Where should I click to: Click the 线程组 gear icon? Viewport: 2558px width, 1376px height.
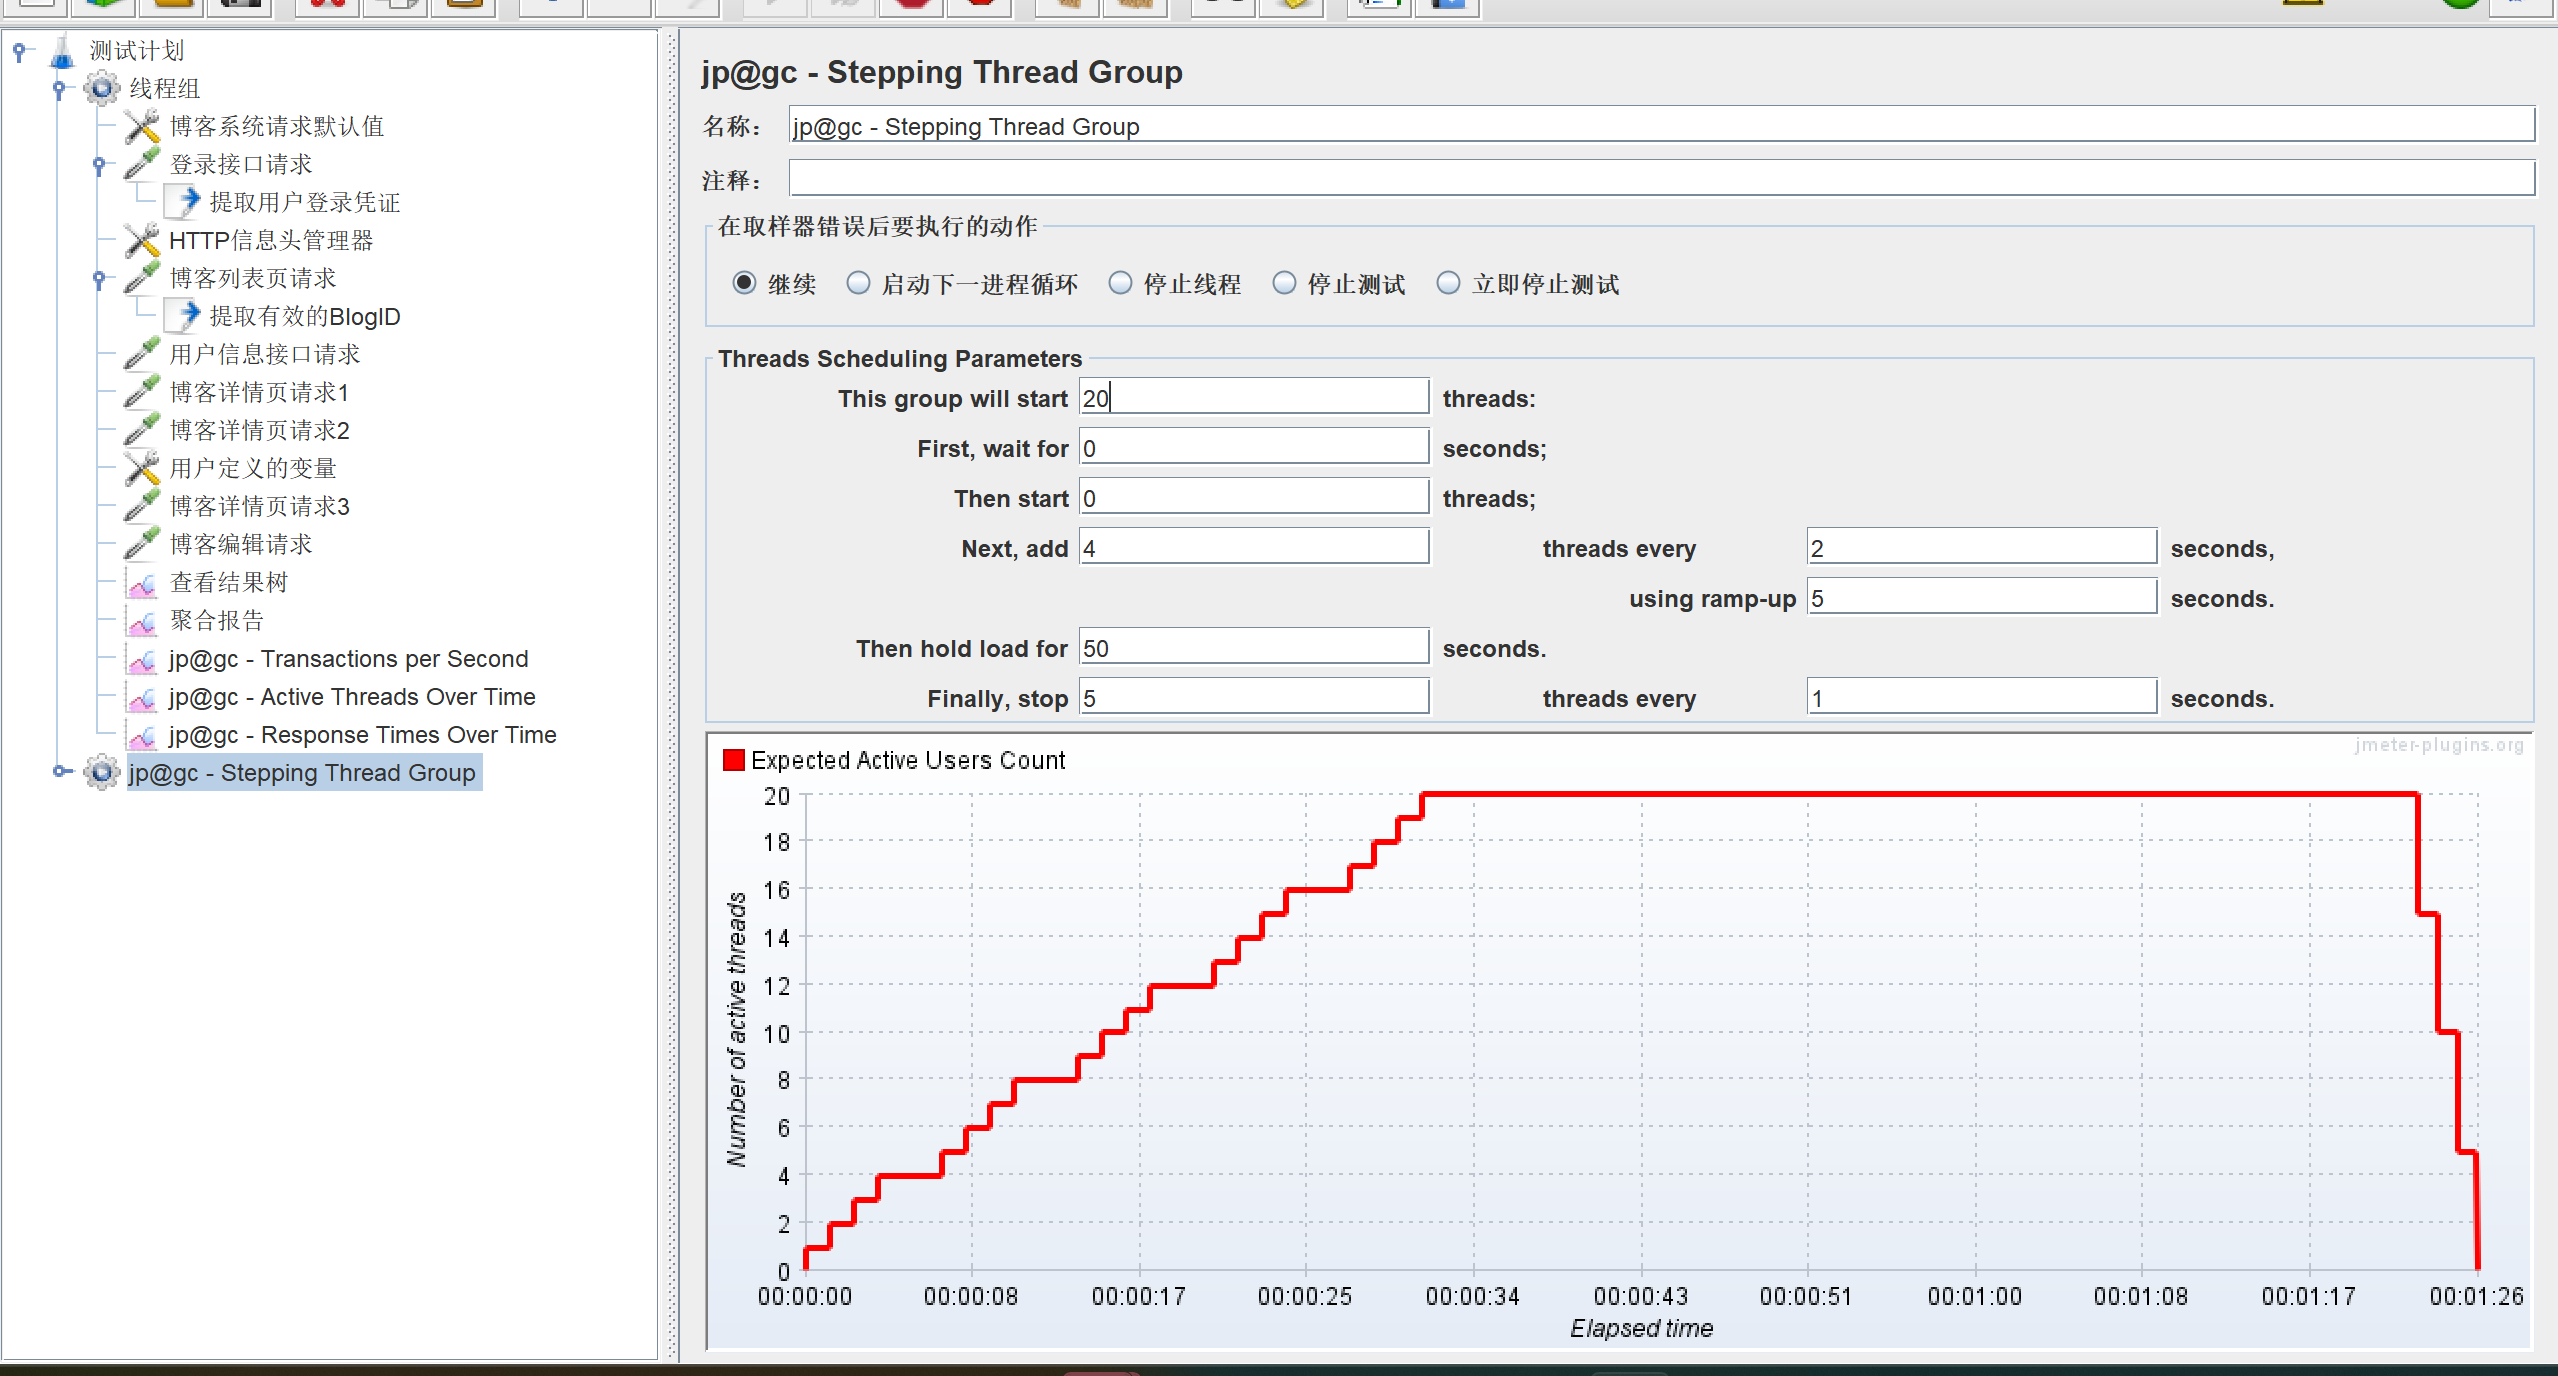(101, 88)
